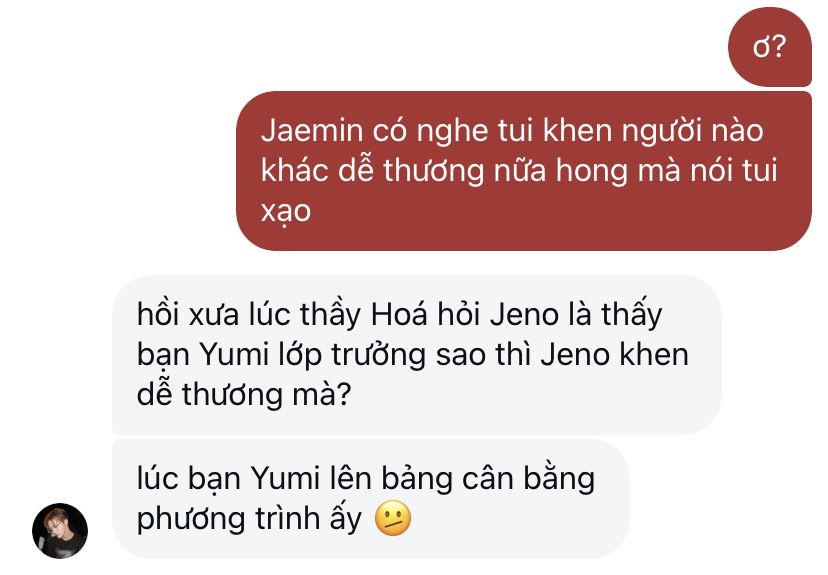
Task: Click "phương trình ấy" in the last message
Action: click(249, 520)
